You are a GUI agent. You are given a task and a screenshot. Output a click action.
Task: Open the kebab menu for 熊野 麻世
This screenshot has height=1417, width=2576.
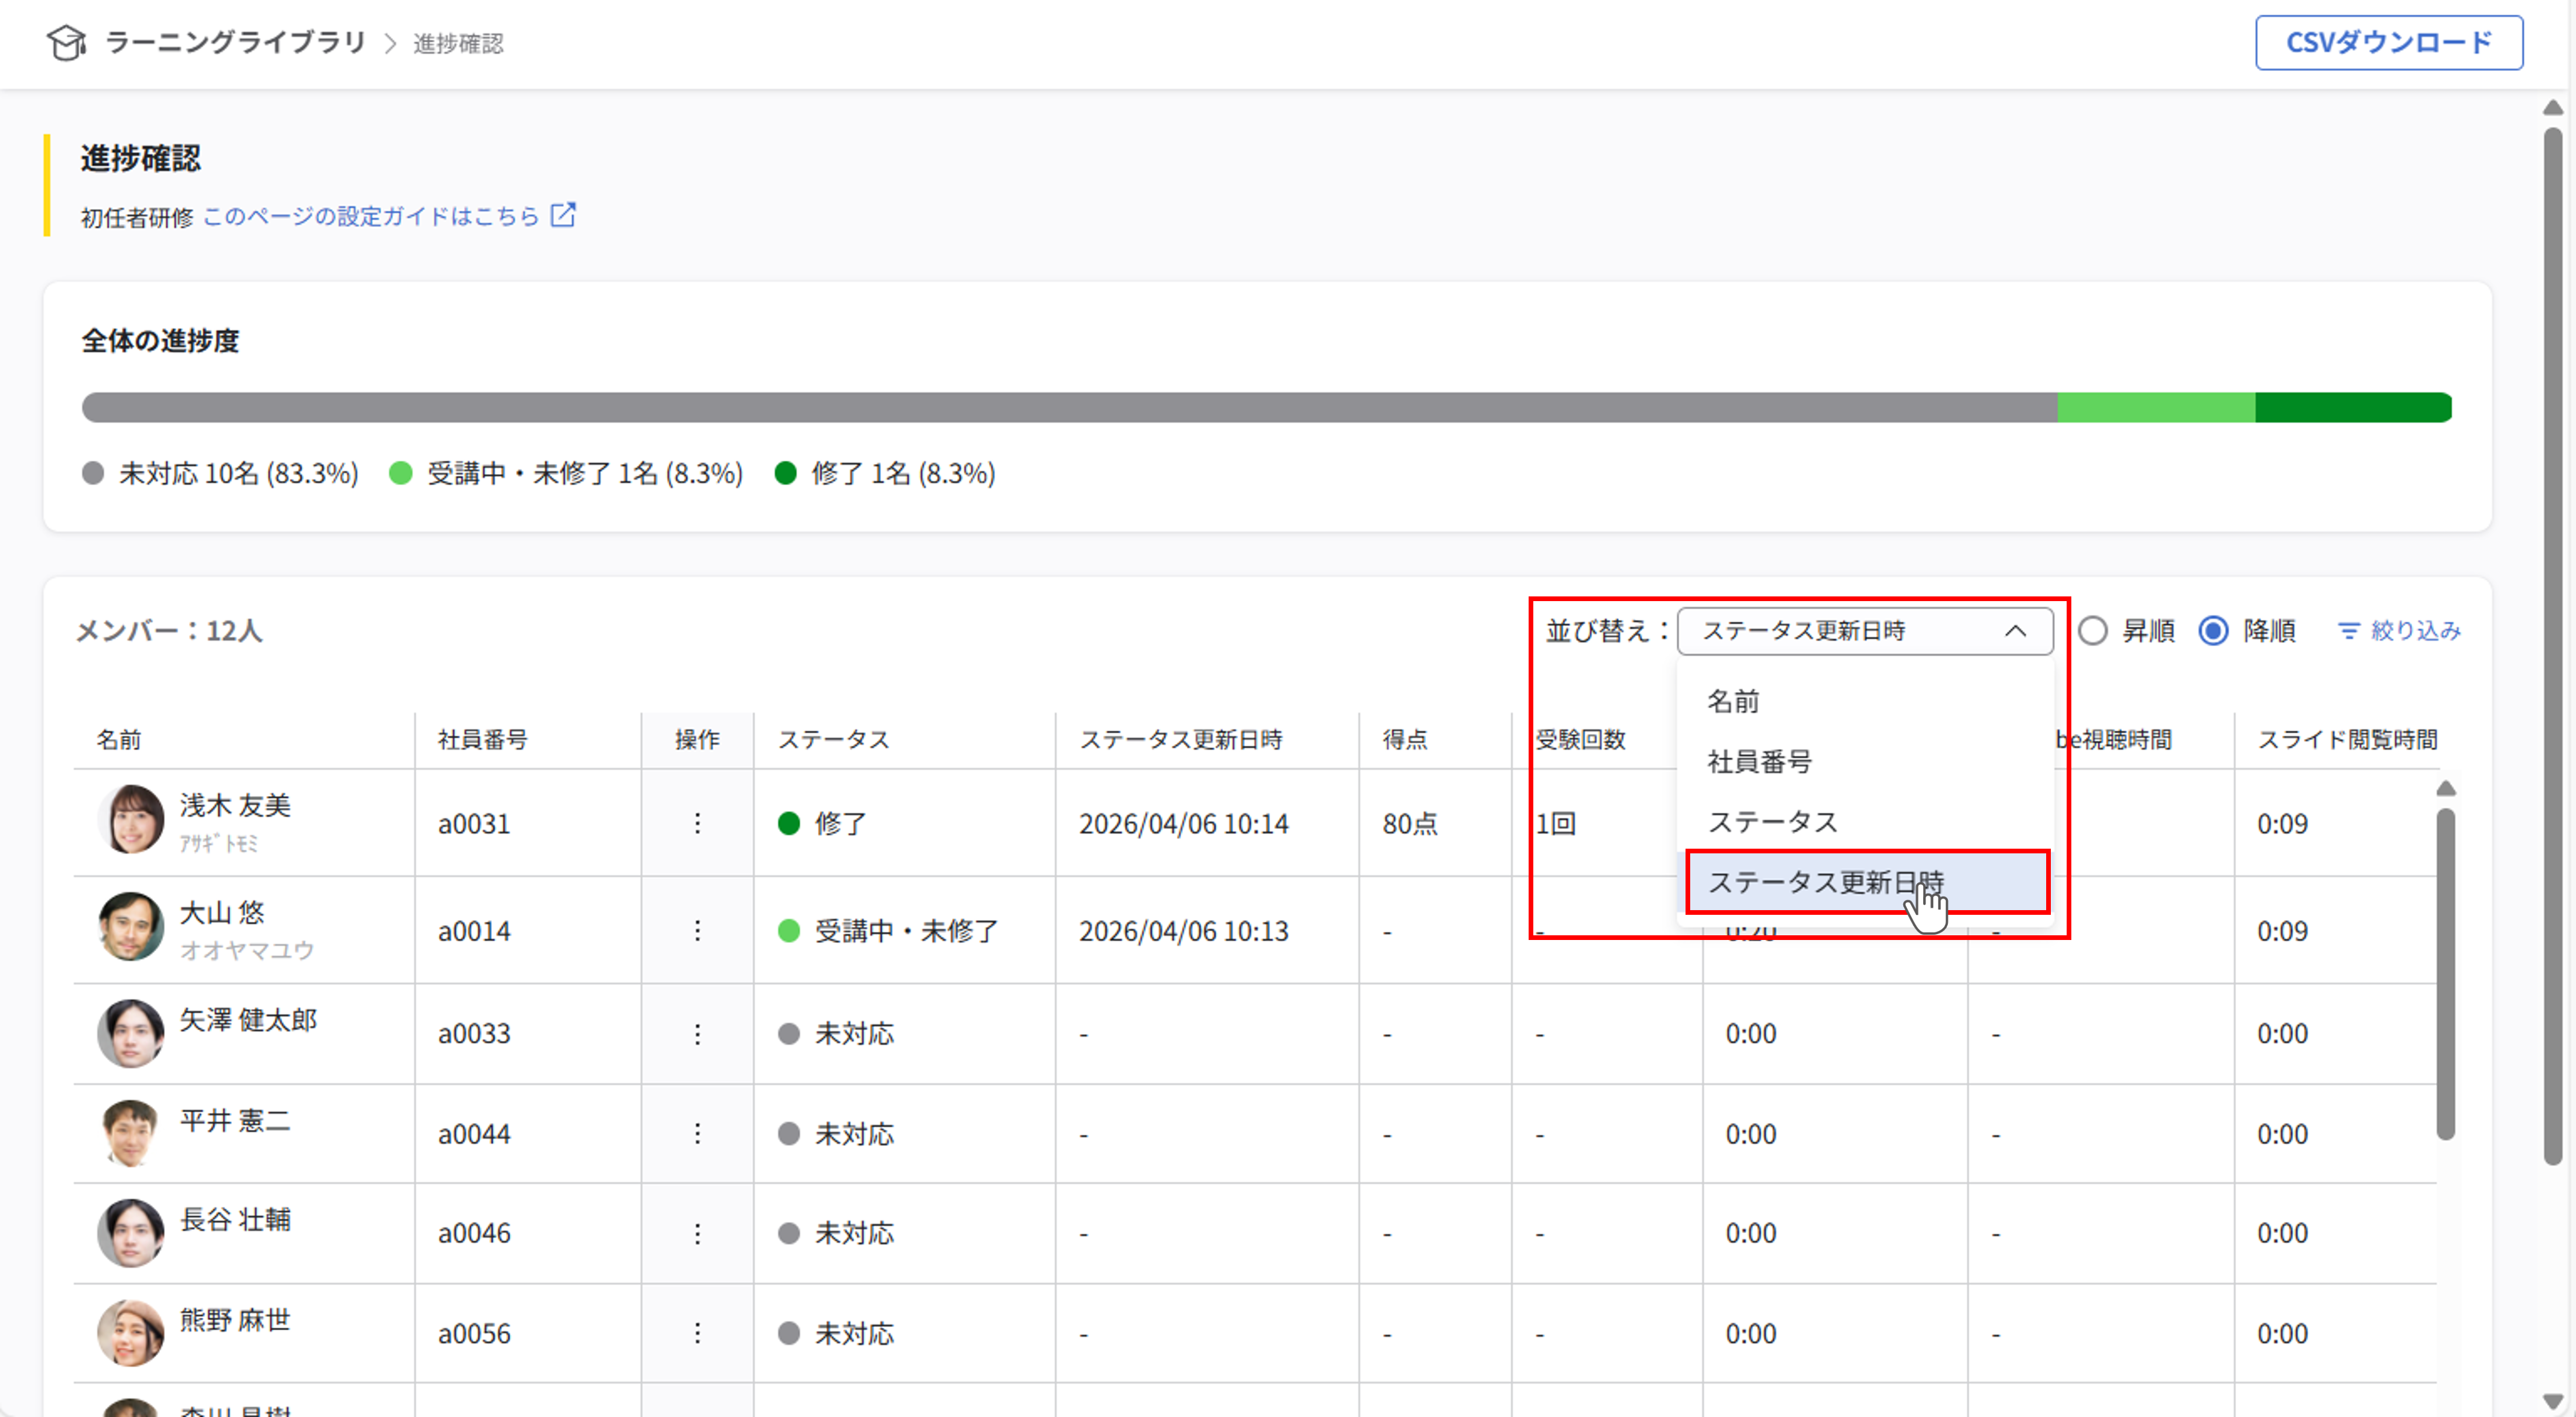697,1333
